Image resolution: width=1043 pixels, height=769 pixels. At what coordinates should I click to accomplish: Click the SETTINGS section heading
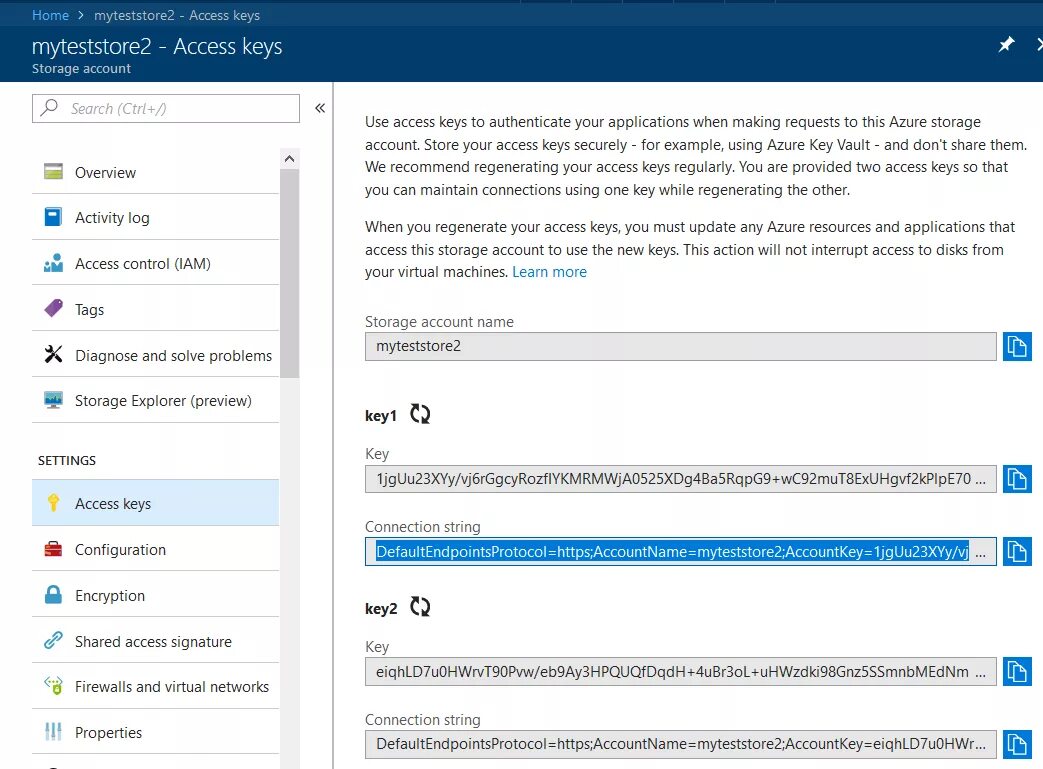tap(67, 460)
